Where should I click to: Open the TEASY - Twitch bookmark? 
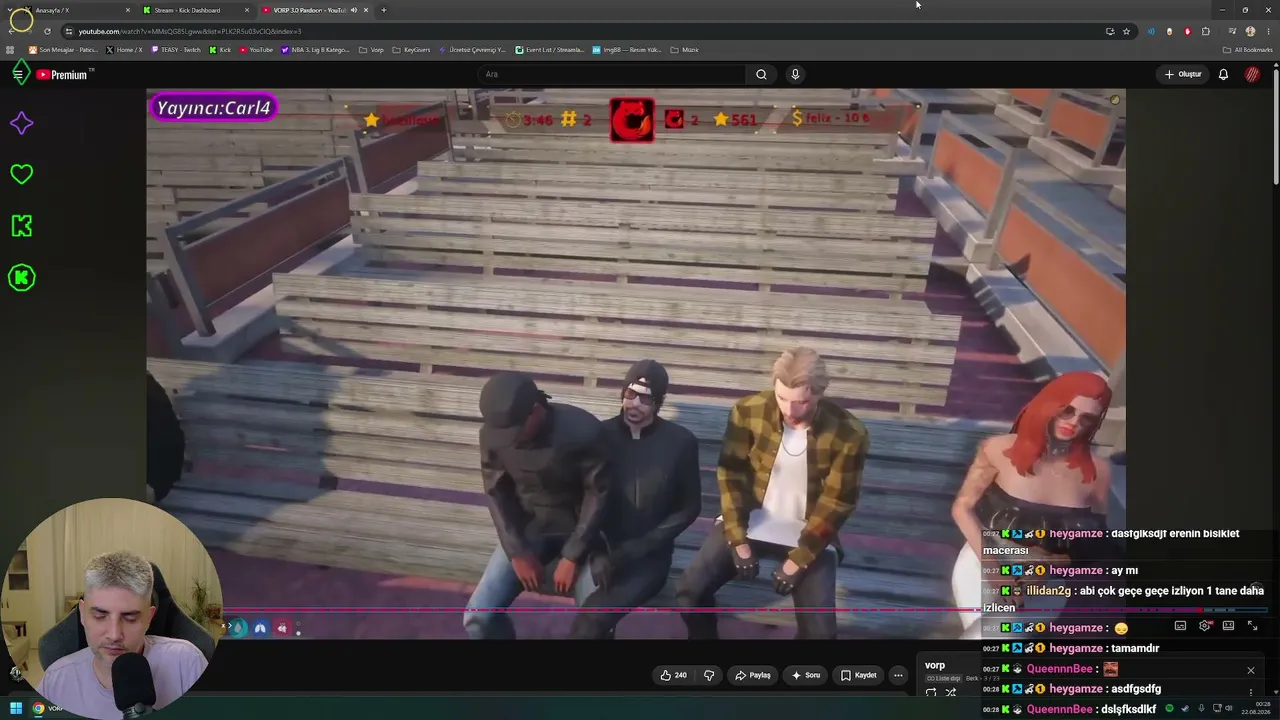pyautogui.click(x=176, y=49)
